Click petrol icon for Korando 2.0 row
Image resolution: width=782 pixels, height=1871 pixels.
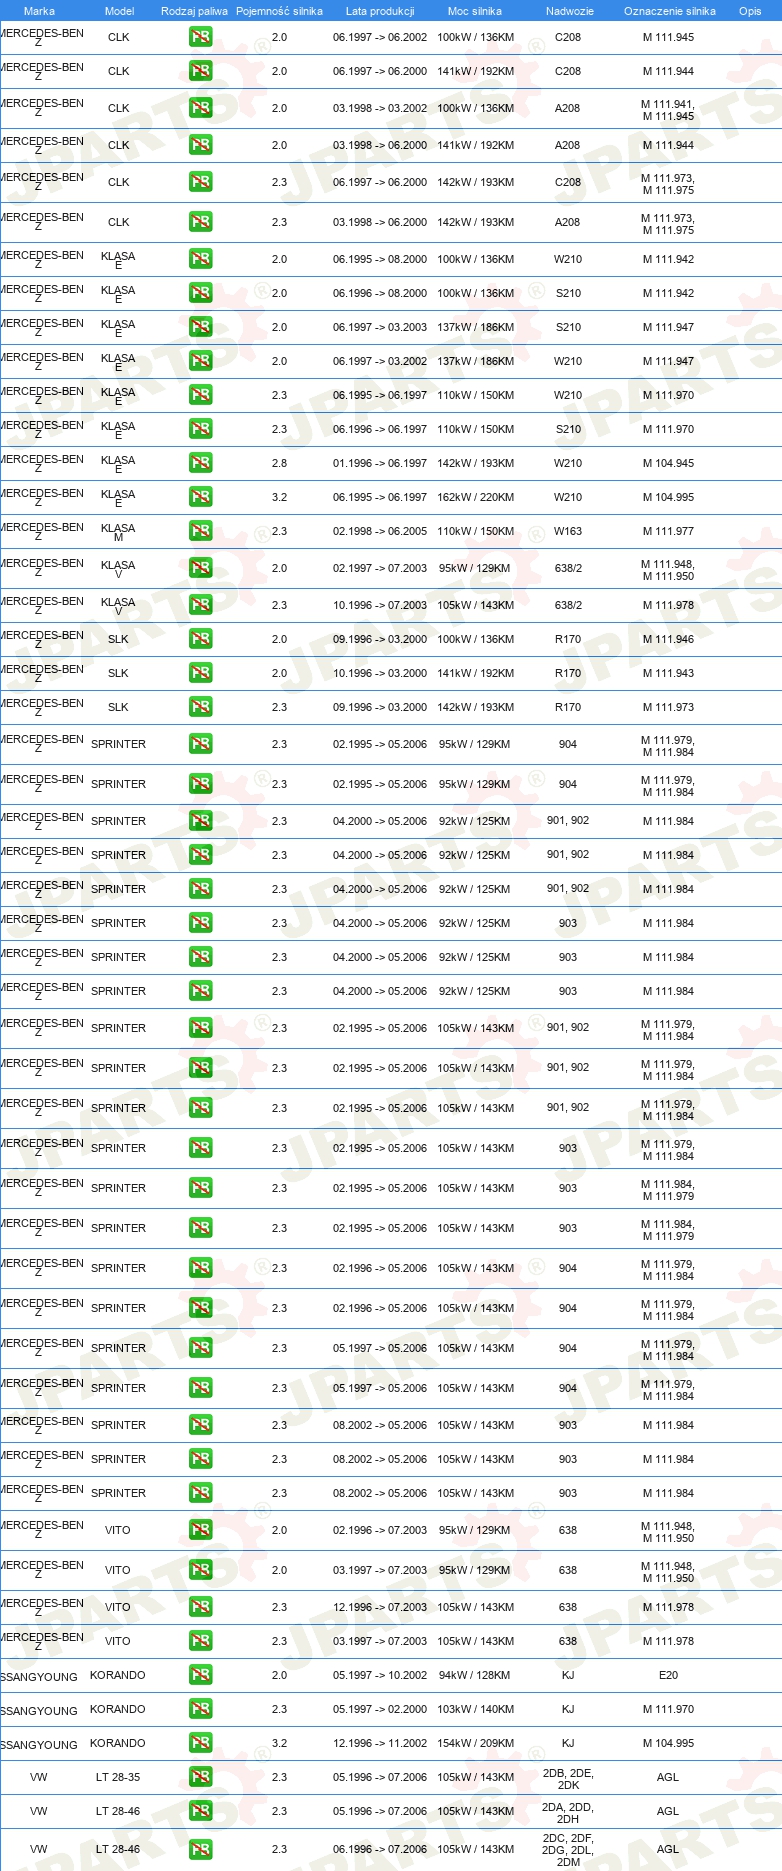(x=200, y=1675)
